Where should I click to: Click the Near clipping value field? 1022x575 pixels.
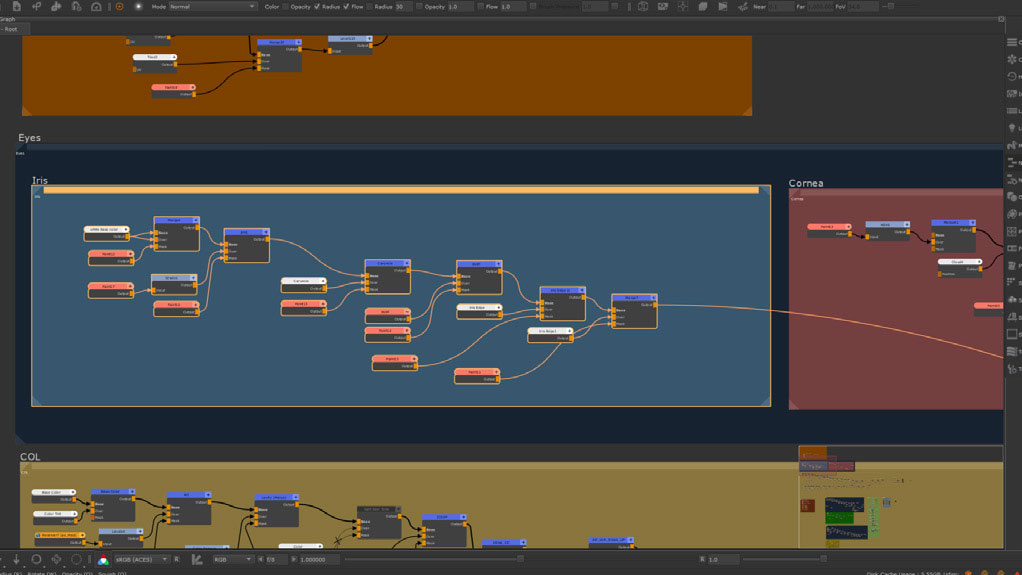click(x=781, y=7)
